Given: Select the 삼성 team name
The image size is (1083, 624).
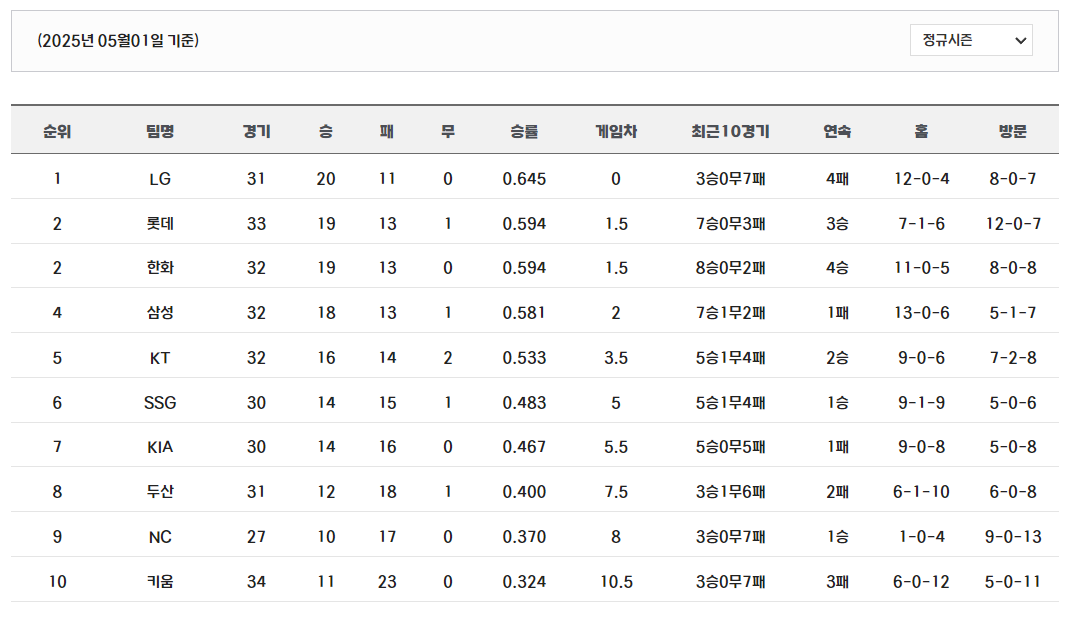Looking at the screenshot, I should 160,313.
